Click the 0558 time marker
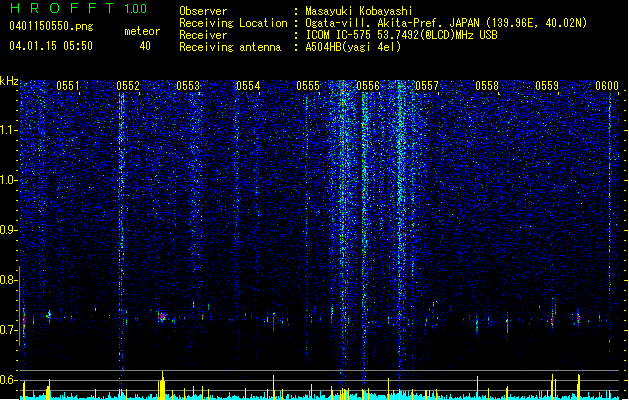 coord(487,86)
